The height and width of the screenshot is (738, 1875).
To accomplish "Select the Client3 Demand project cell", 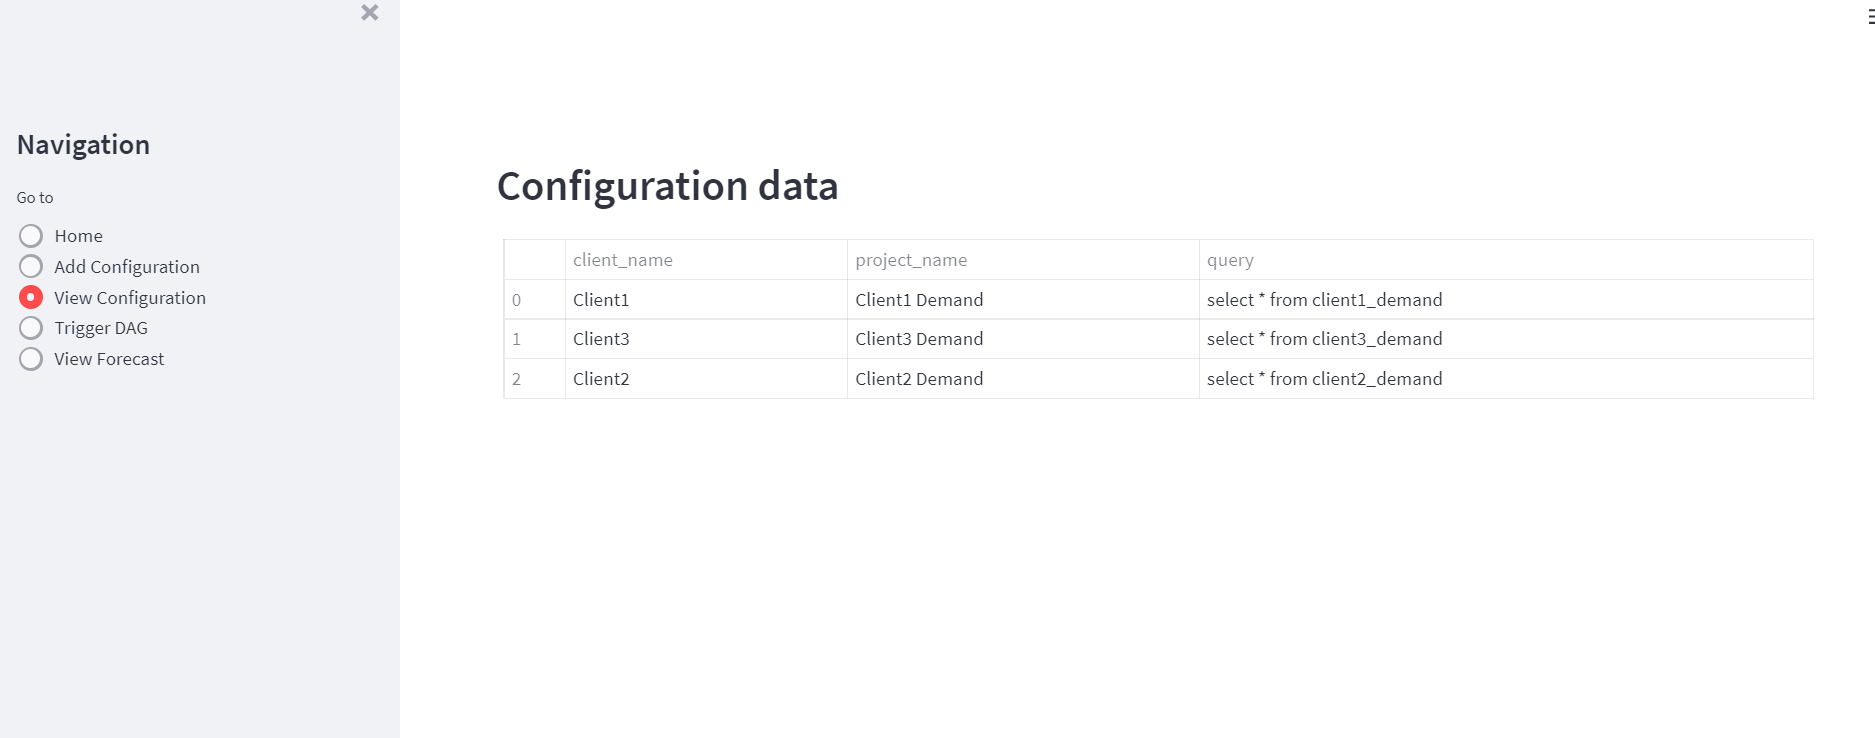I will tap(919, 338).
